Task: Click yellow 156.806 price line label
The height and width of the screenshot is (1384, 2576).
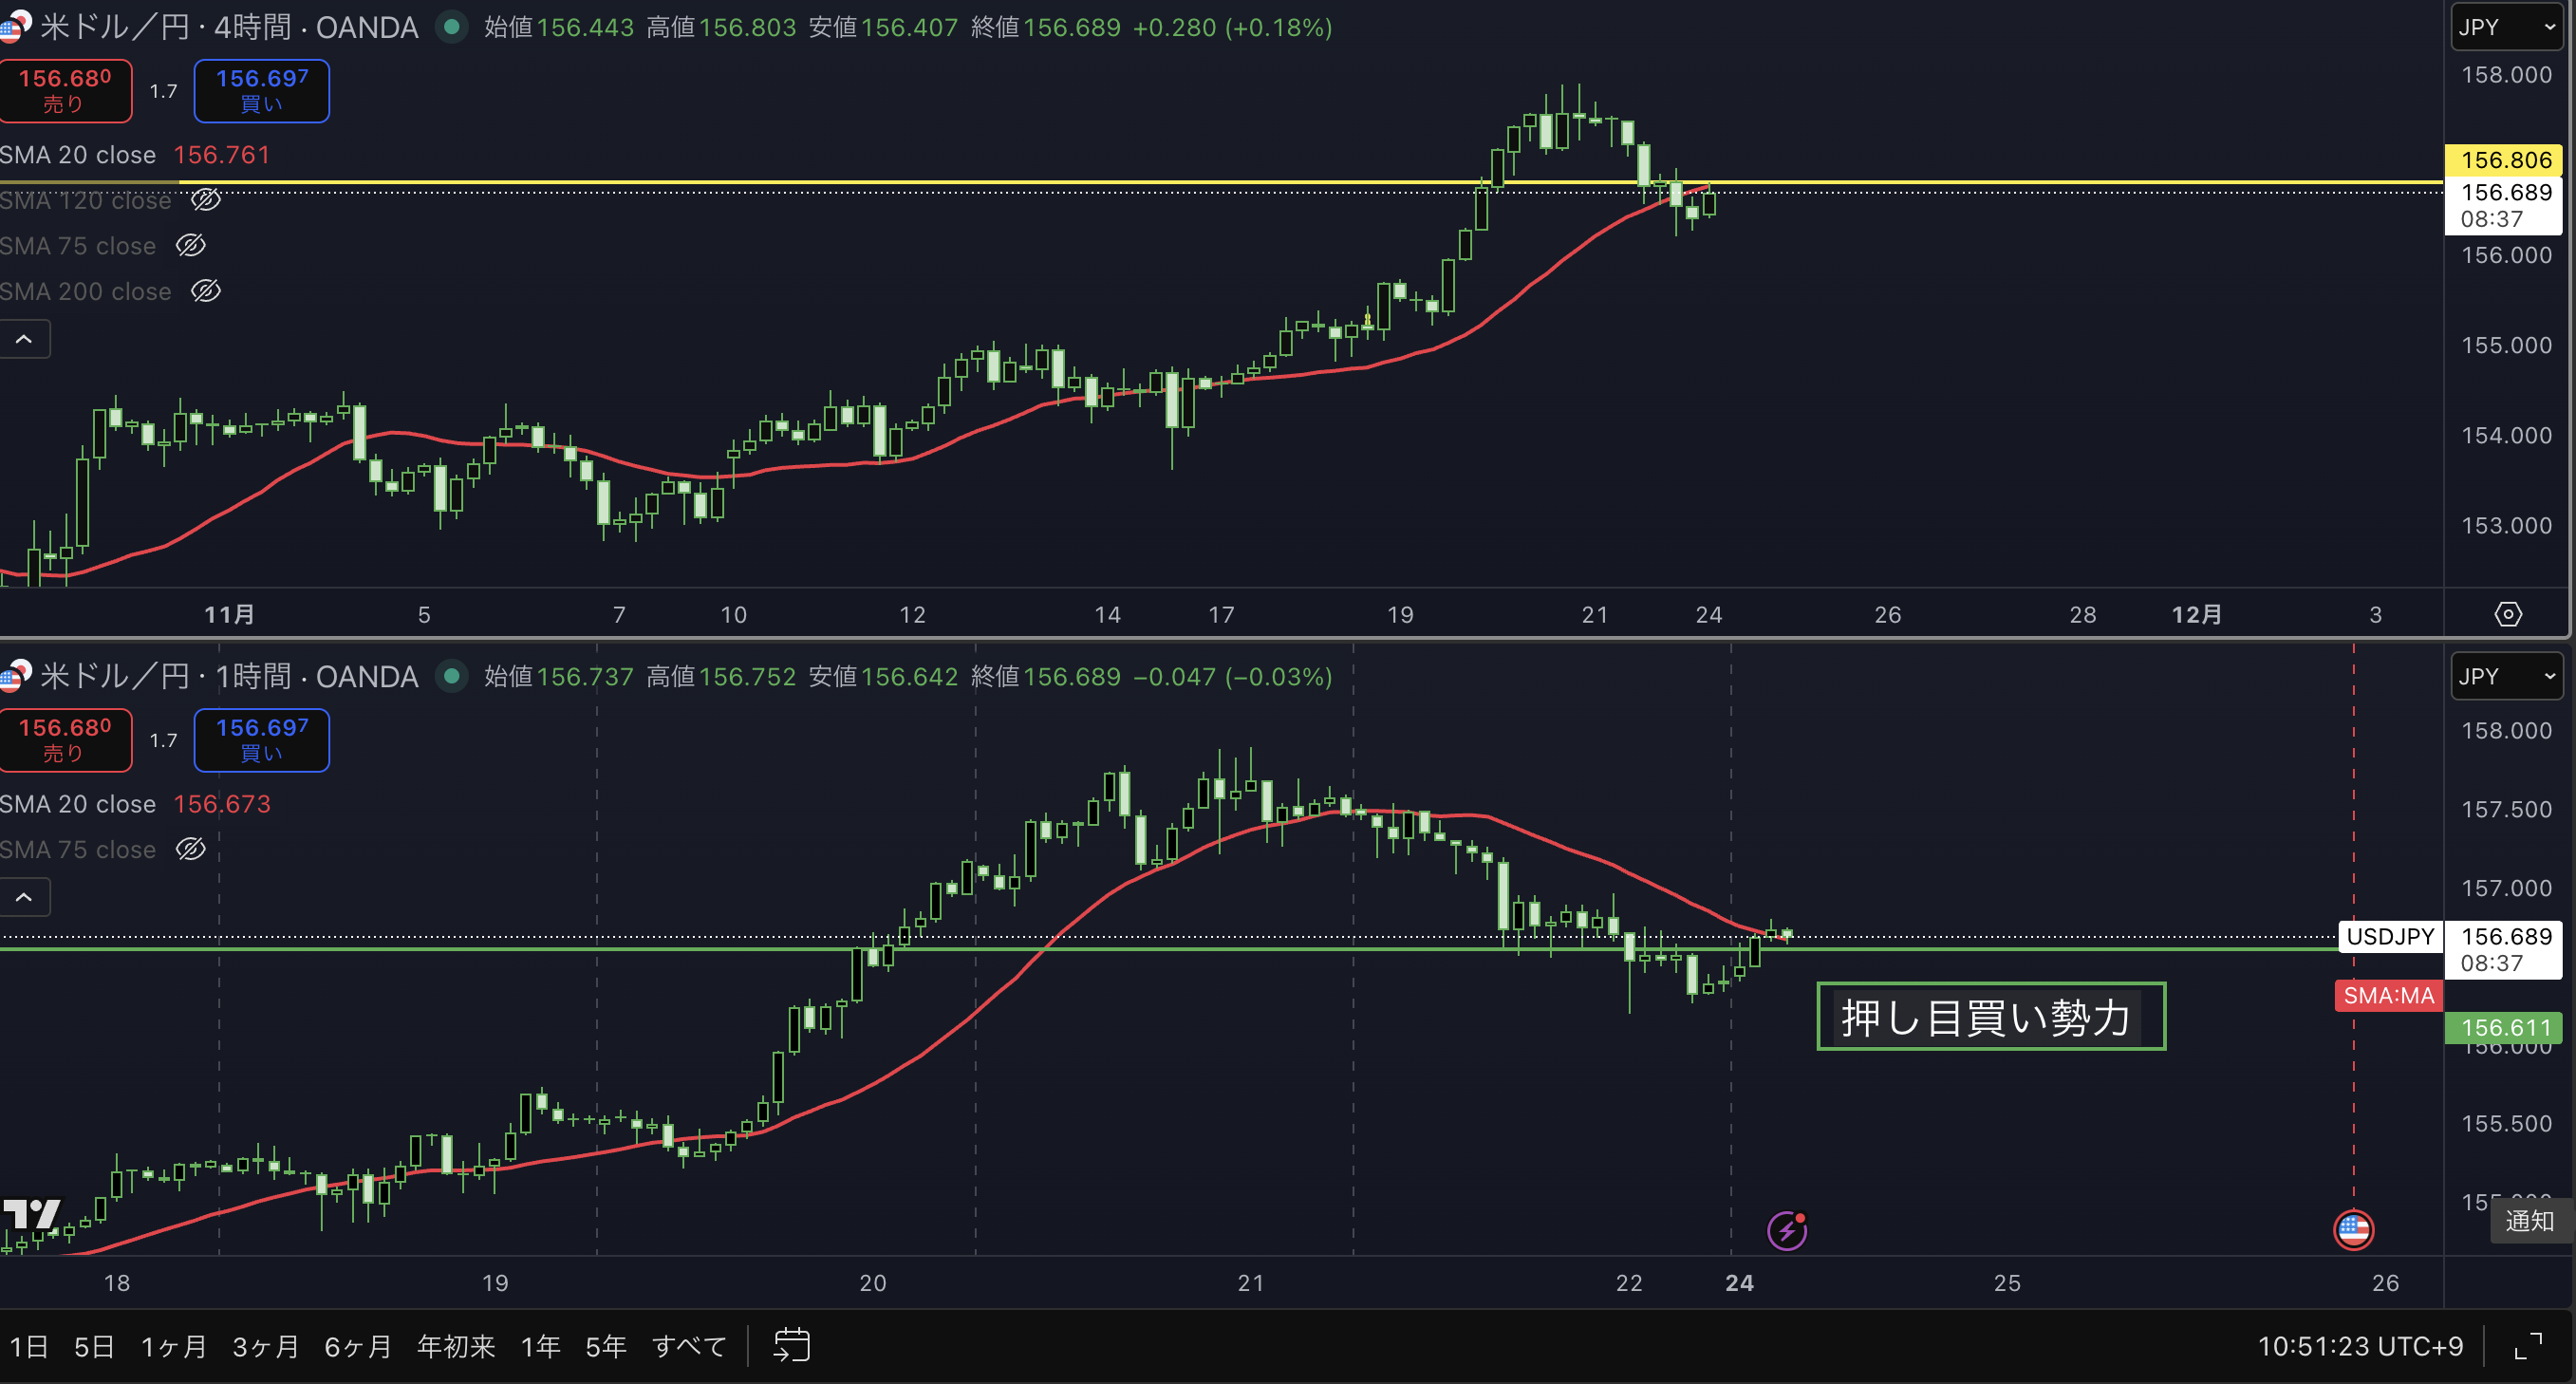Action: tap(2504, 160)
